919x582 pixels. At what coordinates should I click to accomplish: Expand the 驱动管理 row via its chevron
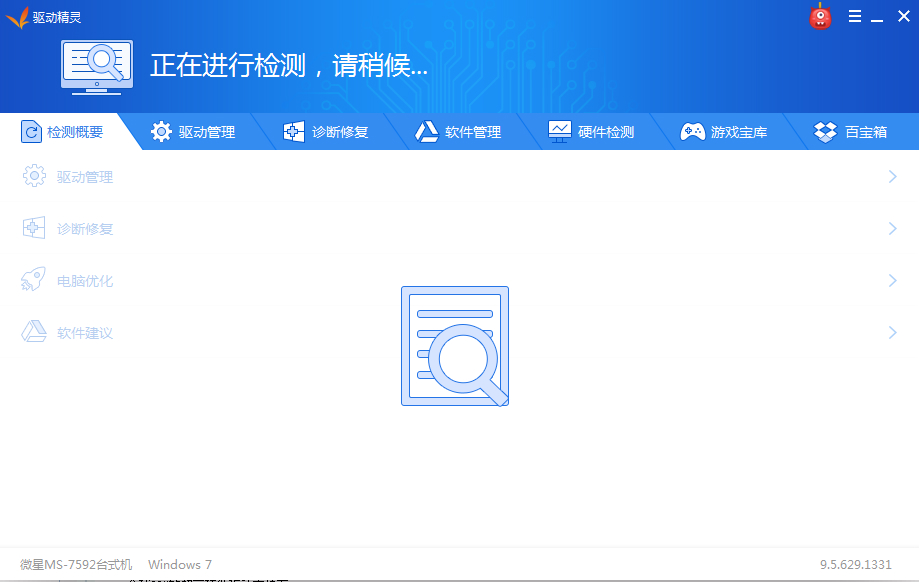[891, 176]
